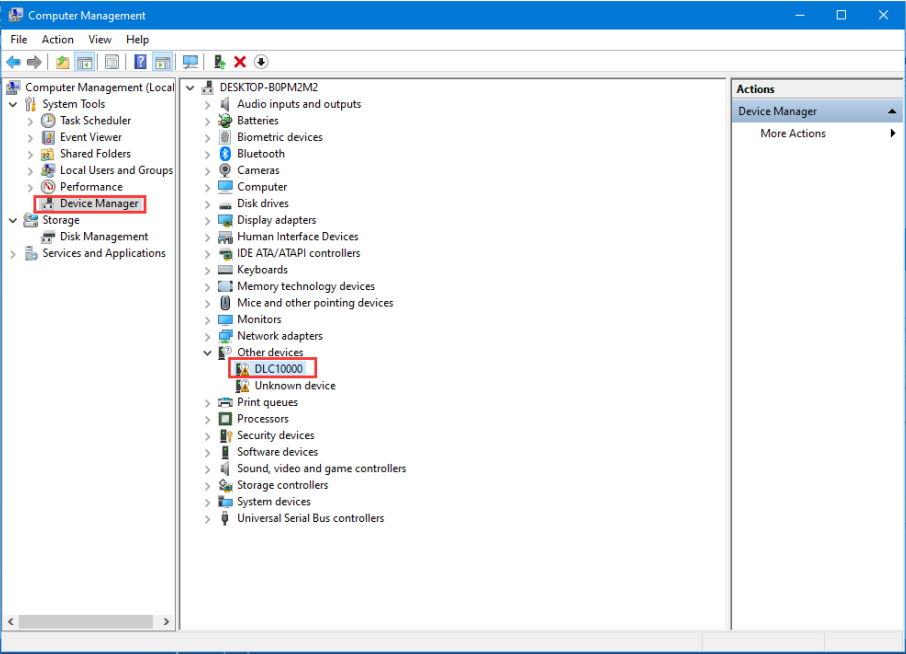Click the Monitors category icon

(x=225, y=319)
